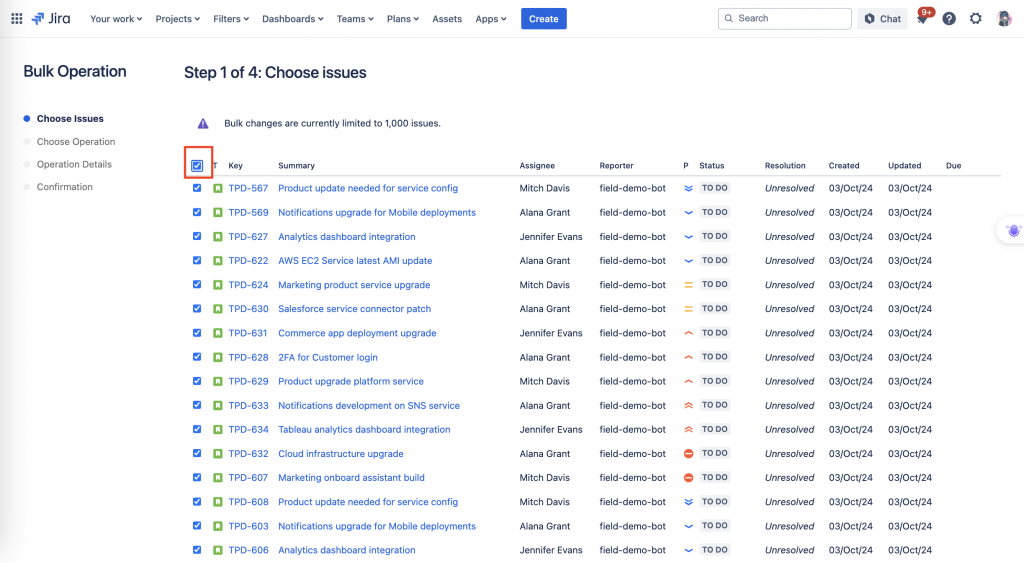Uncheck the checkbox for TPD-630
This screenshot has height=563, width=1024.
(197, 308)
